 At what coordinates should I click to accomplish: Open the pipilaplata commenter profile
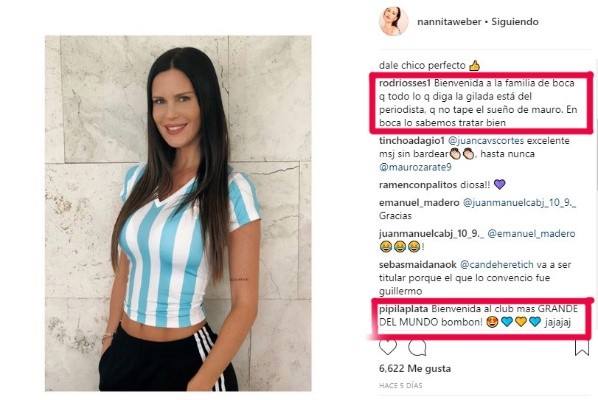[x=404, y=309]
